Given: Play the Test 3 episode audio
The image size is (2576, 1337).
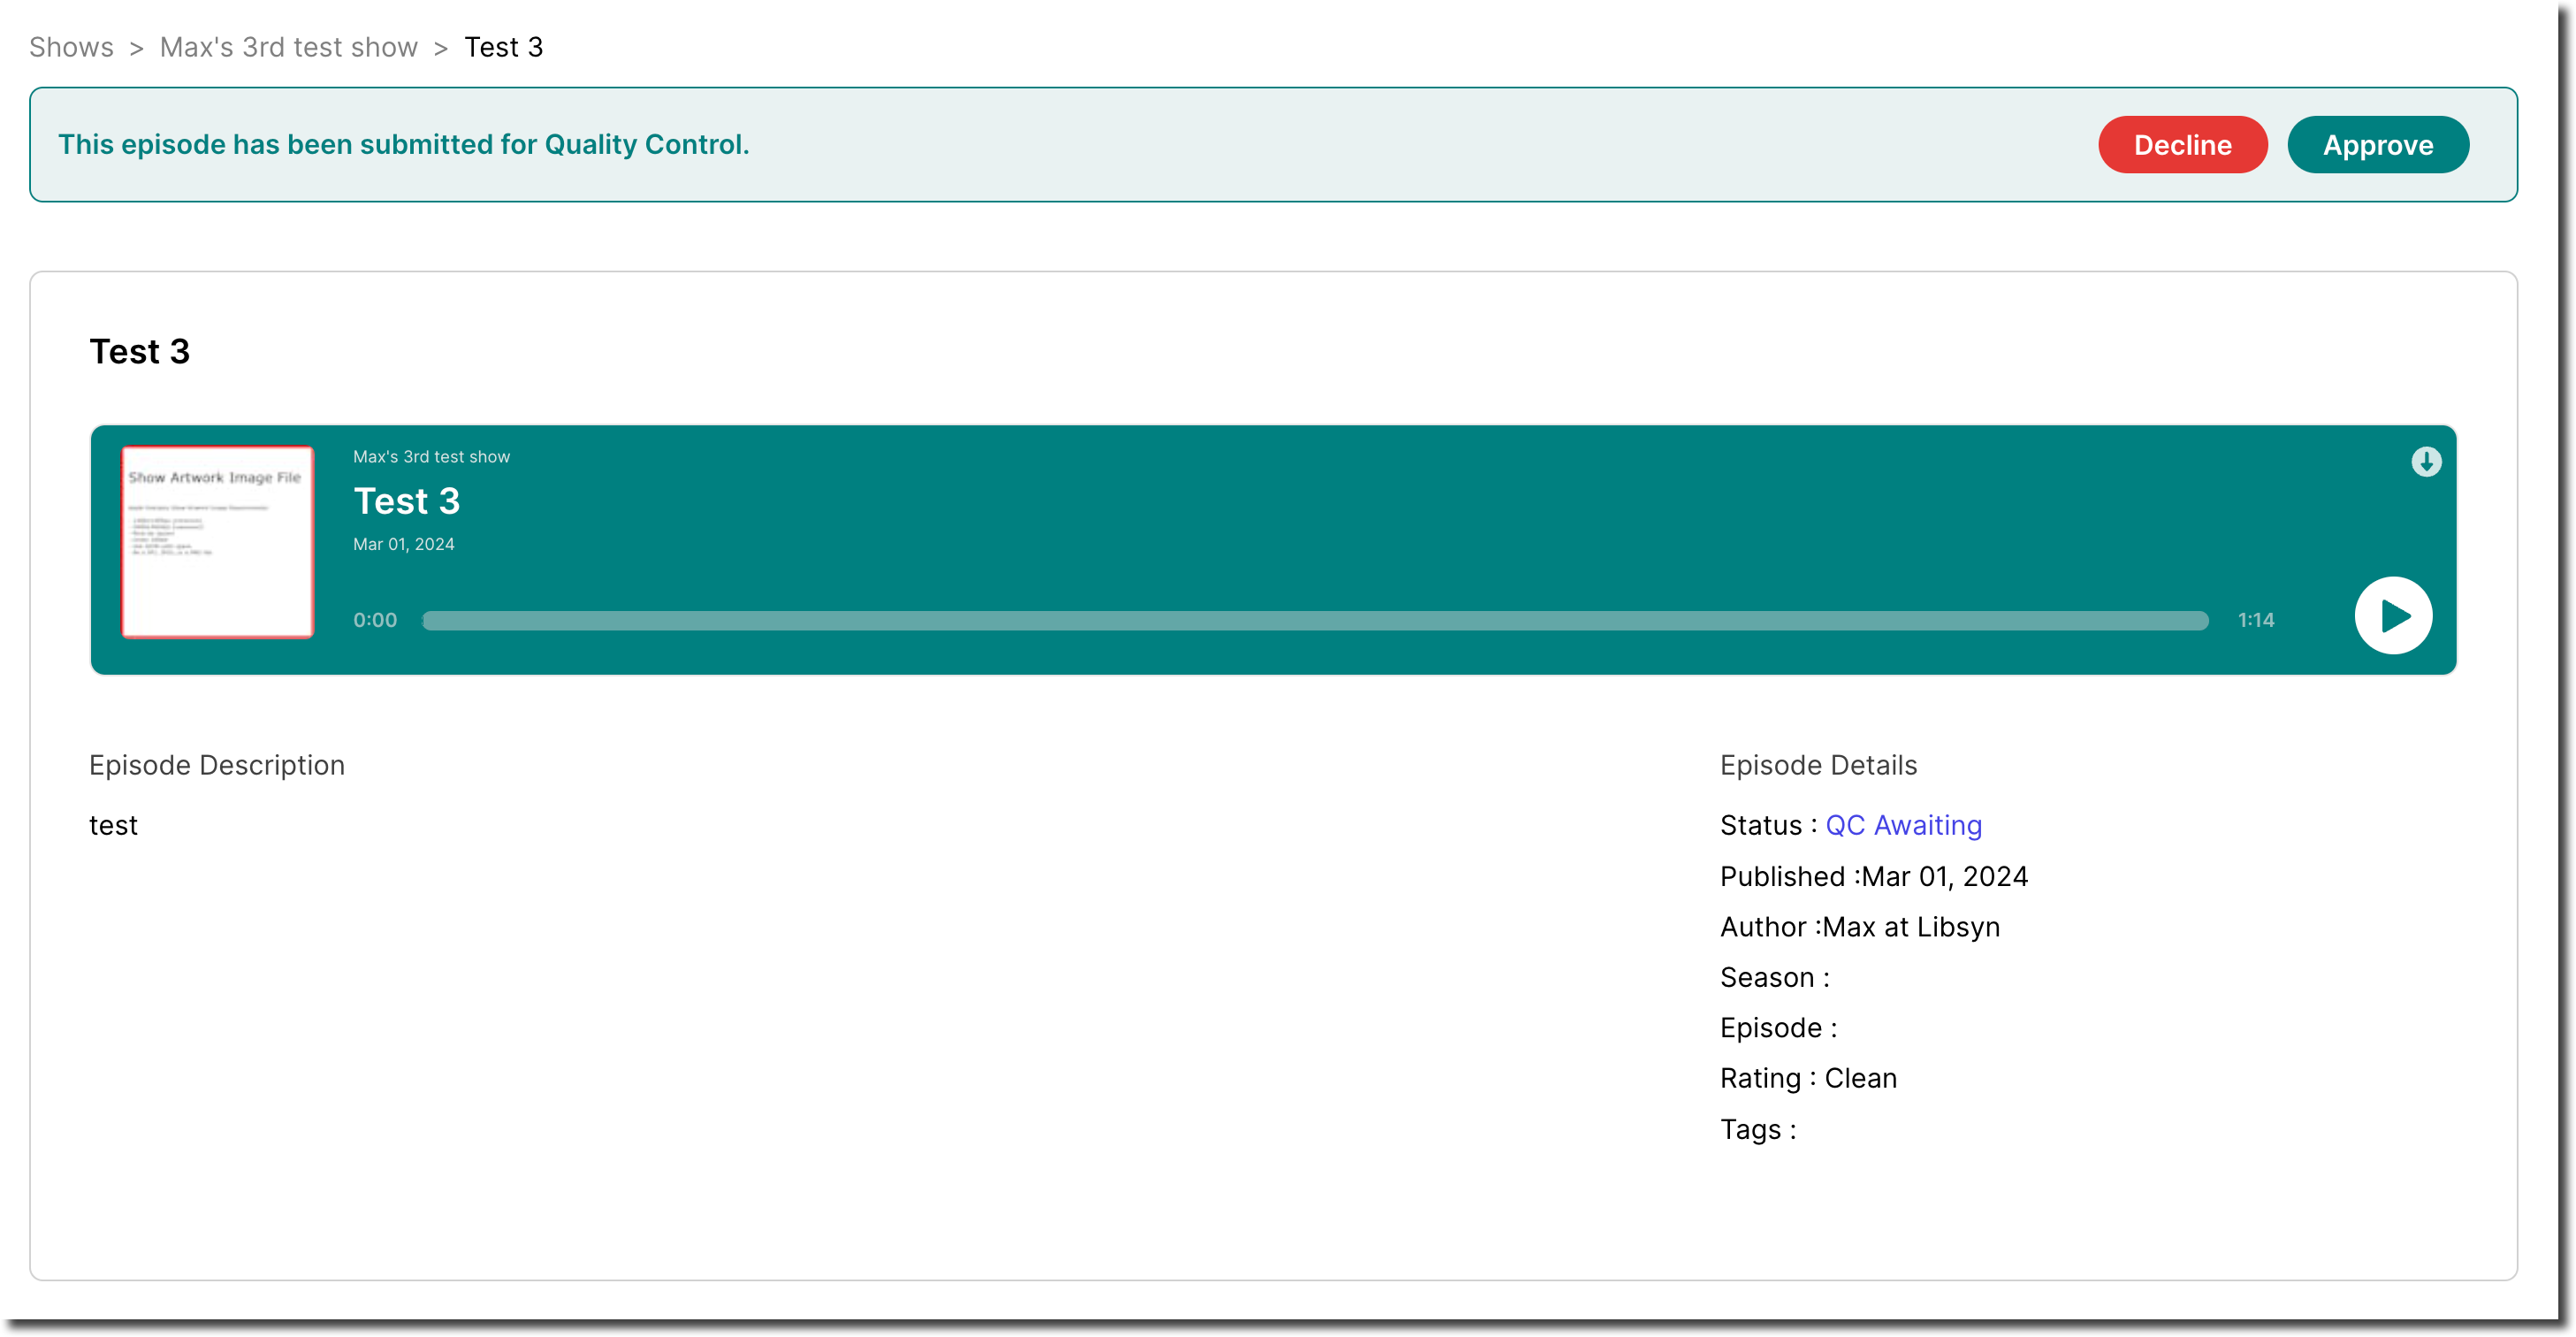Looking at the screenshot, I should [2393, 615].
